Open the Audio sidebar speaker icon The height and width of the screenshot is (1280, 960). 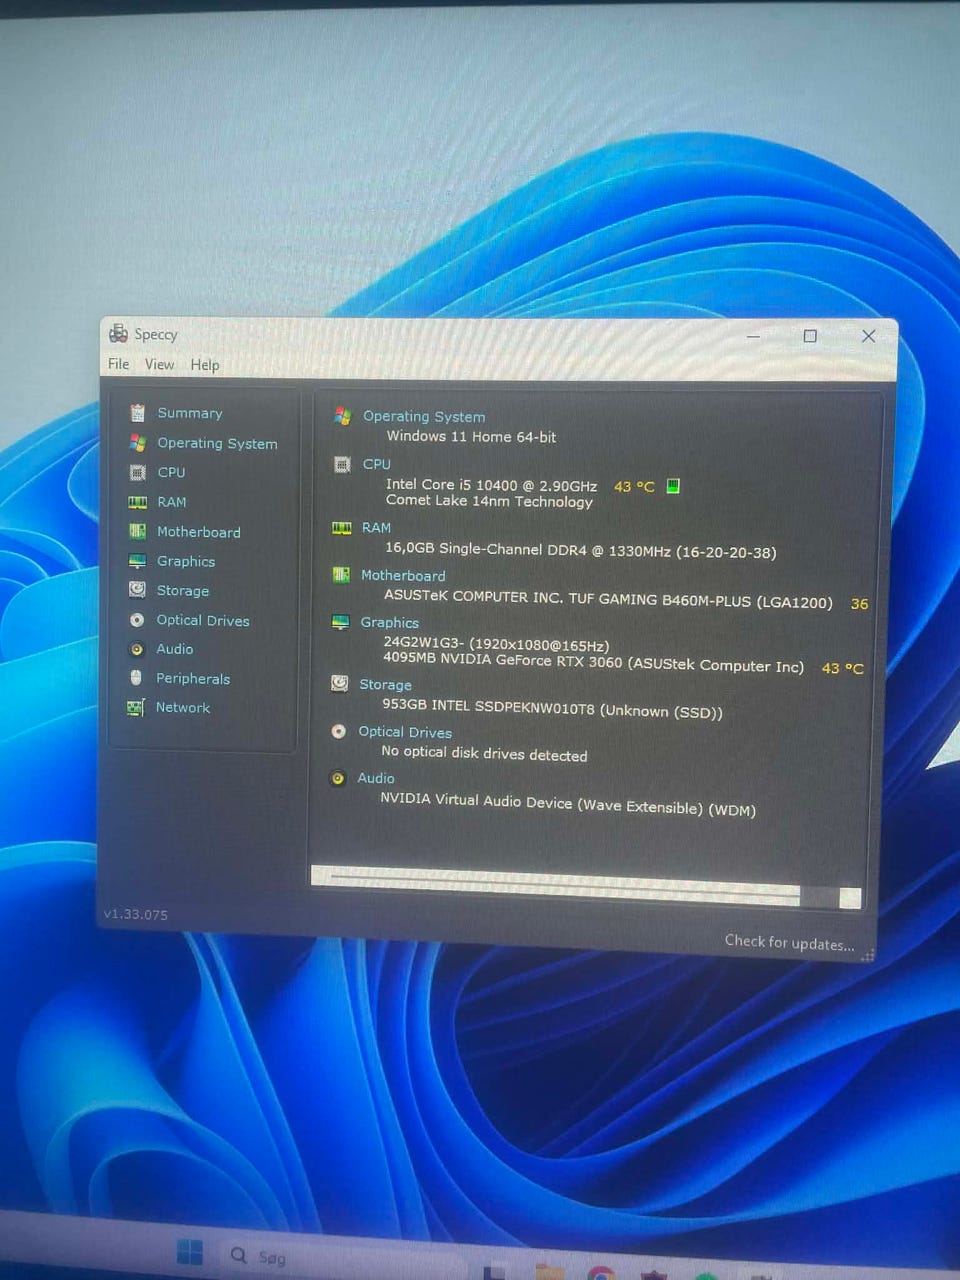[137, 649]
